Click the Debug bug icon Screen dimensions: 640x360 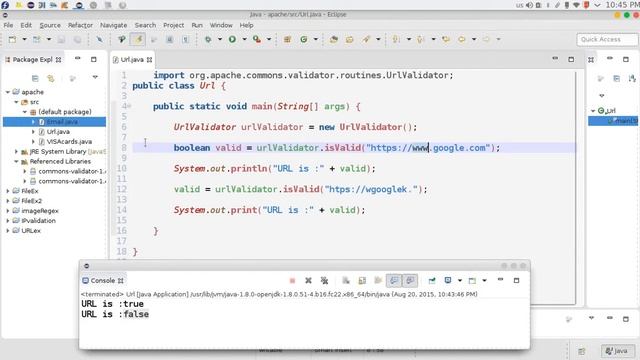[x=208, y=40]
